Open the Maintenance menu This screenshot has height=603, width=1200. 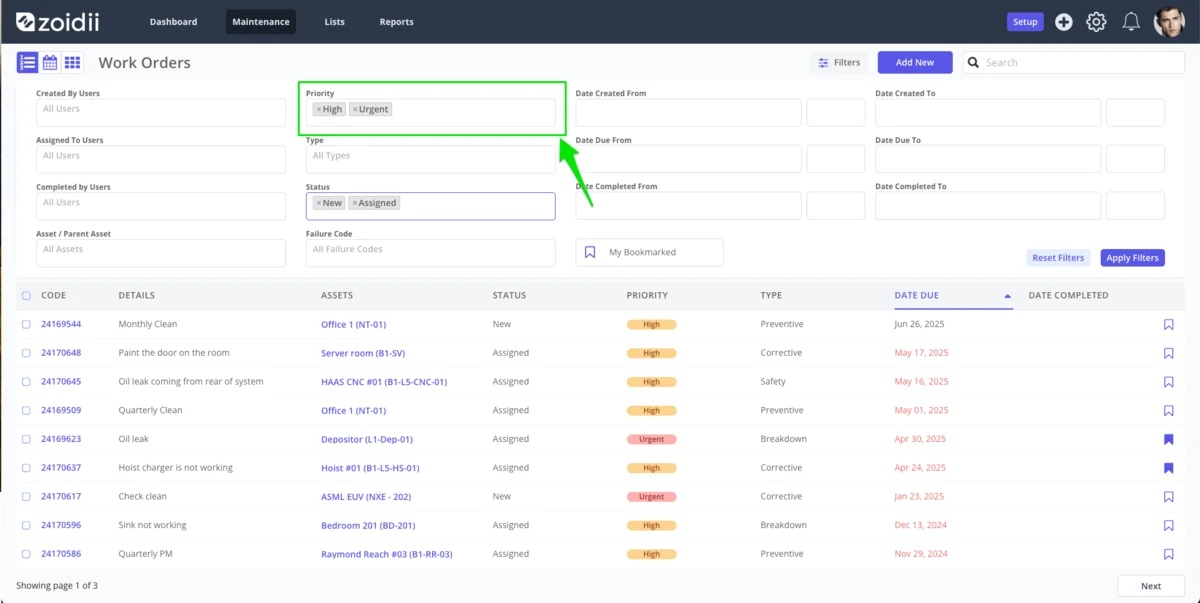tap(261, 22)
